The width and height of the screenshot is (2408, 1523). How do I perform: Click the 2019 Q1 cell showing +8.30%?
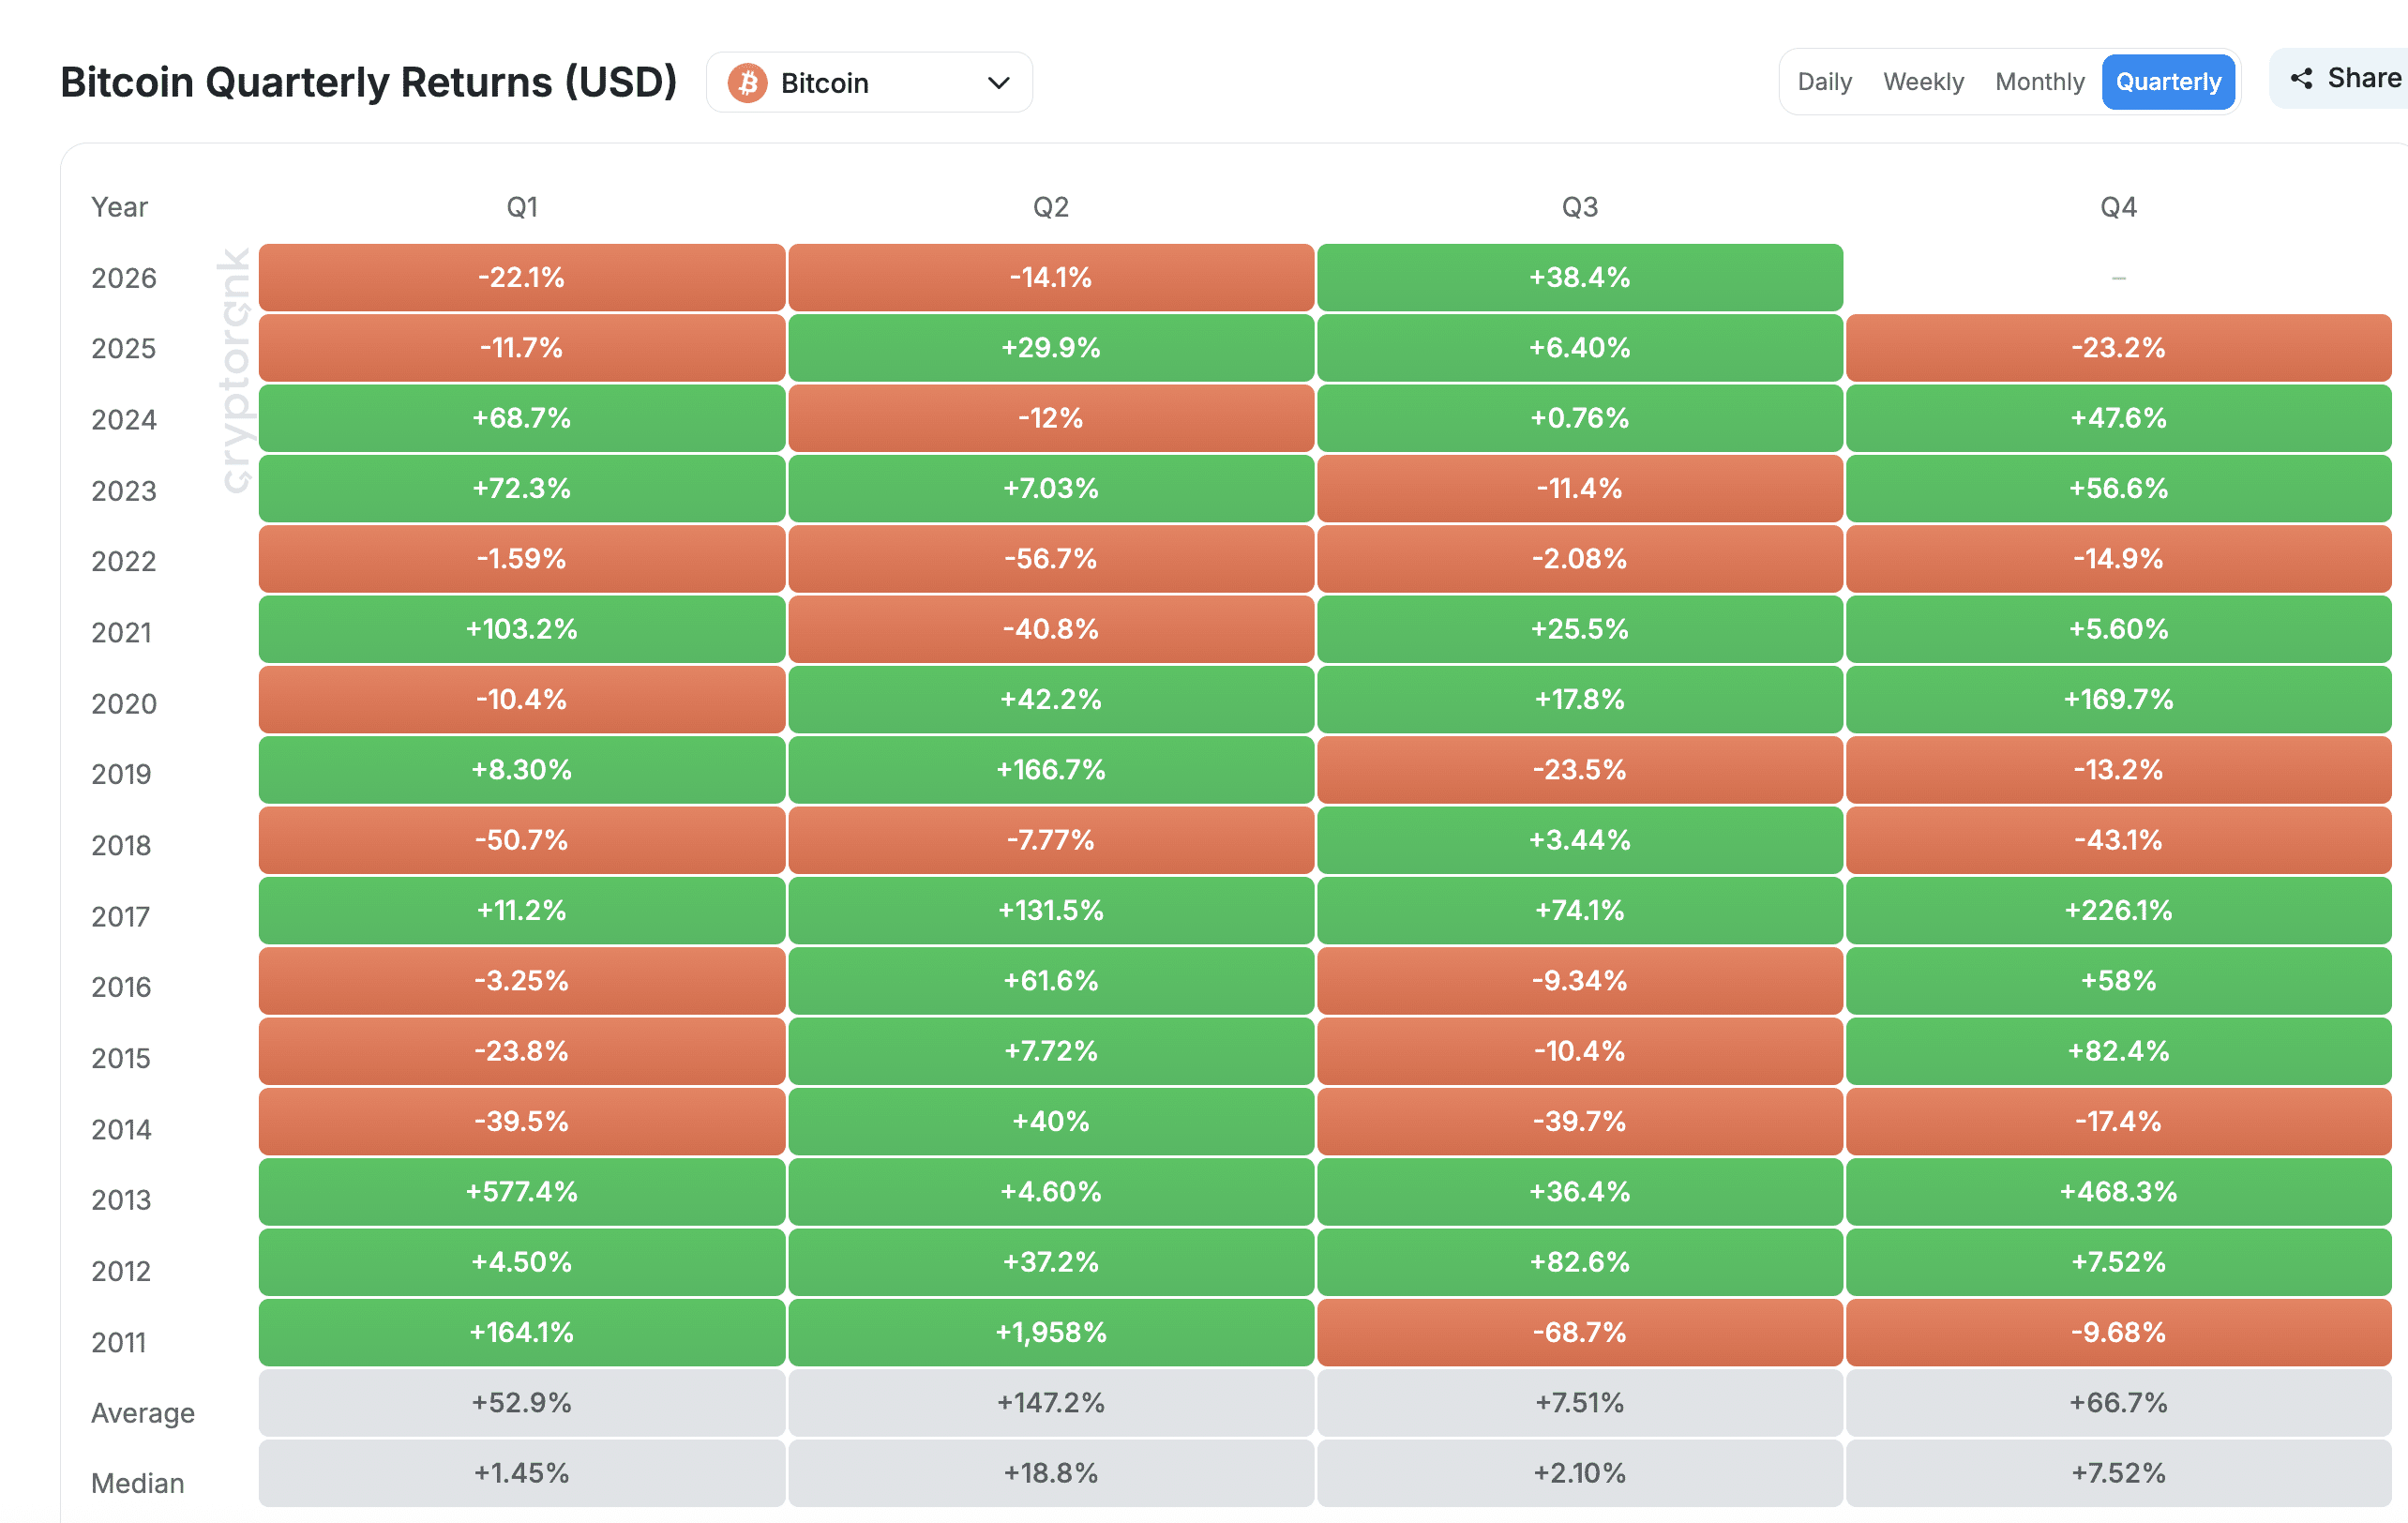point(522,770)
